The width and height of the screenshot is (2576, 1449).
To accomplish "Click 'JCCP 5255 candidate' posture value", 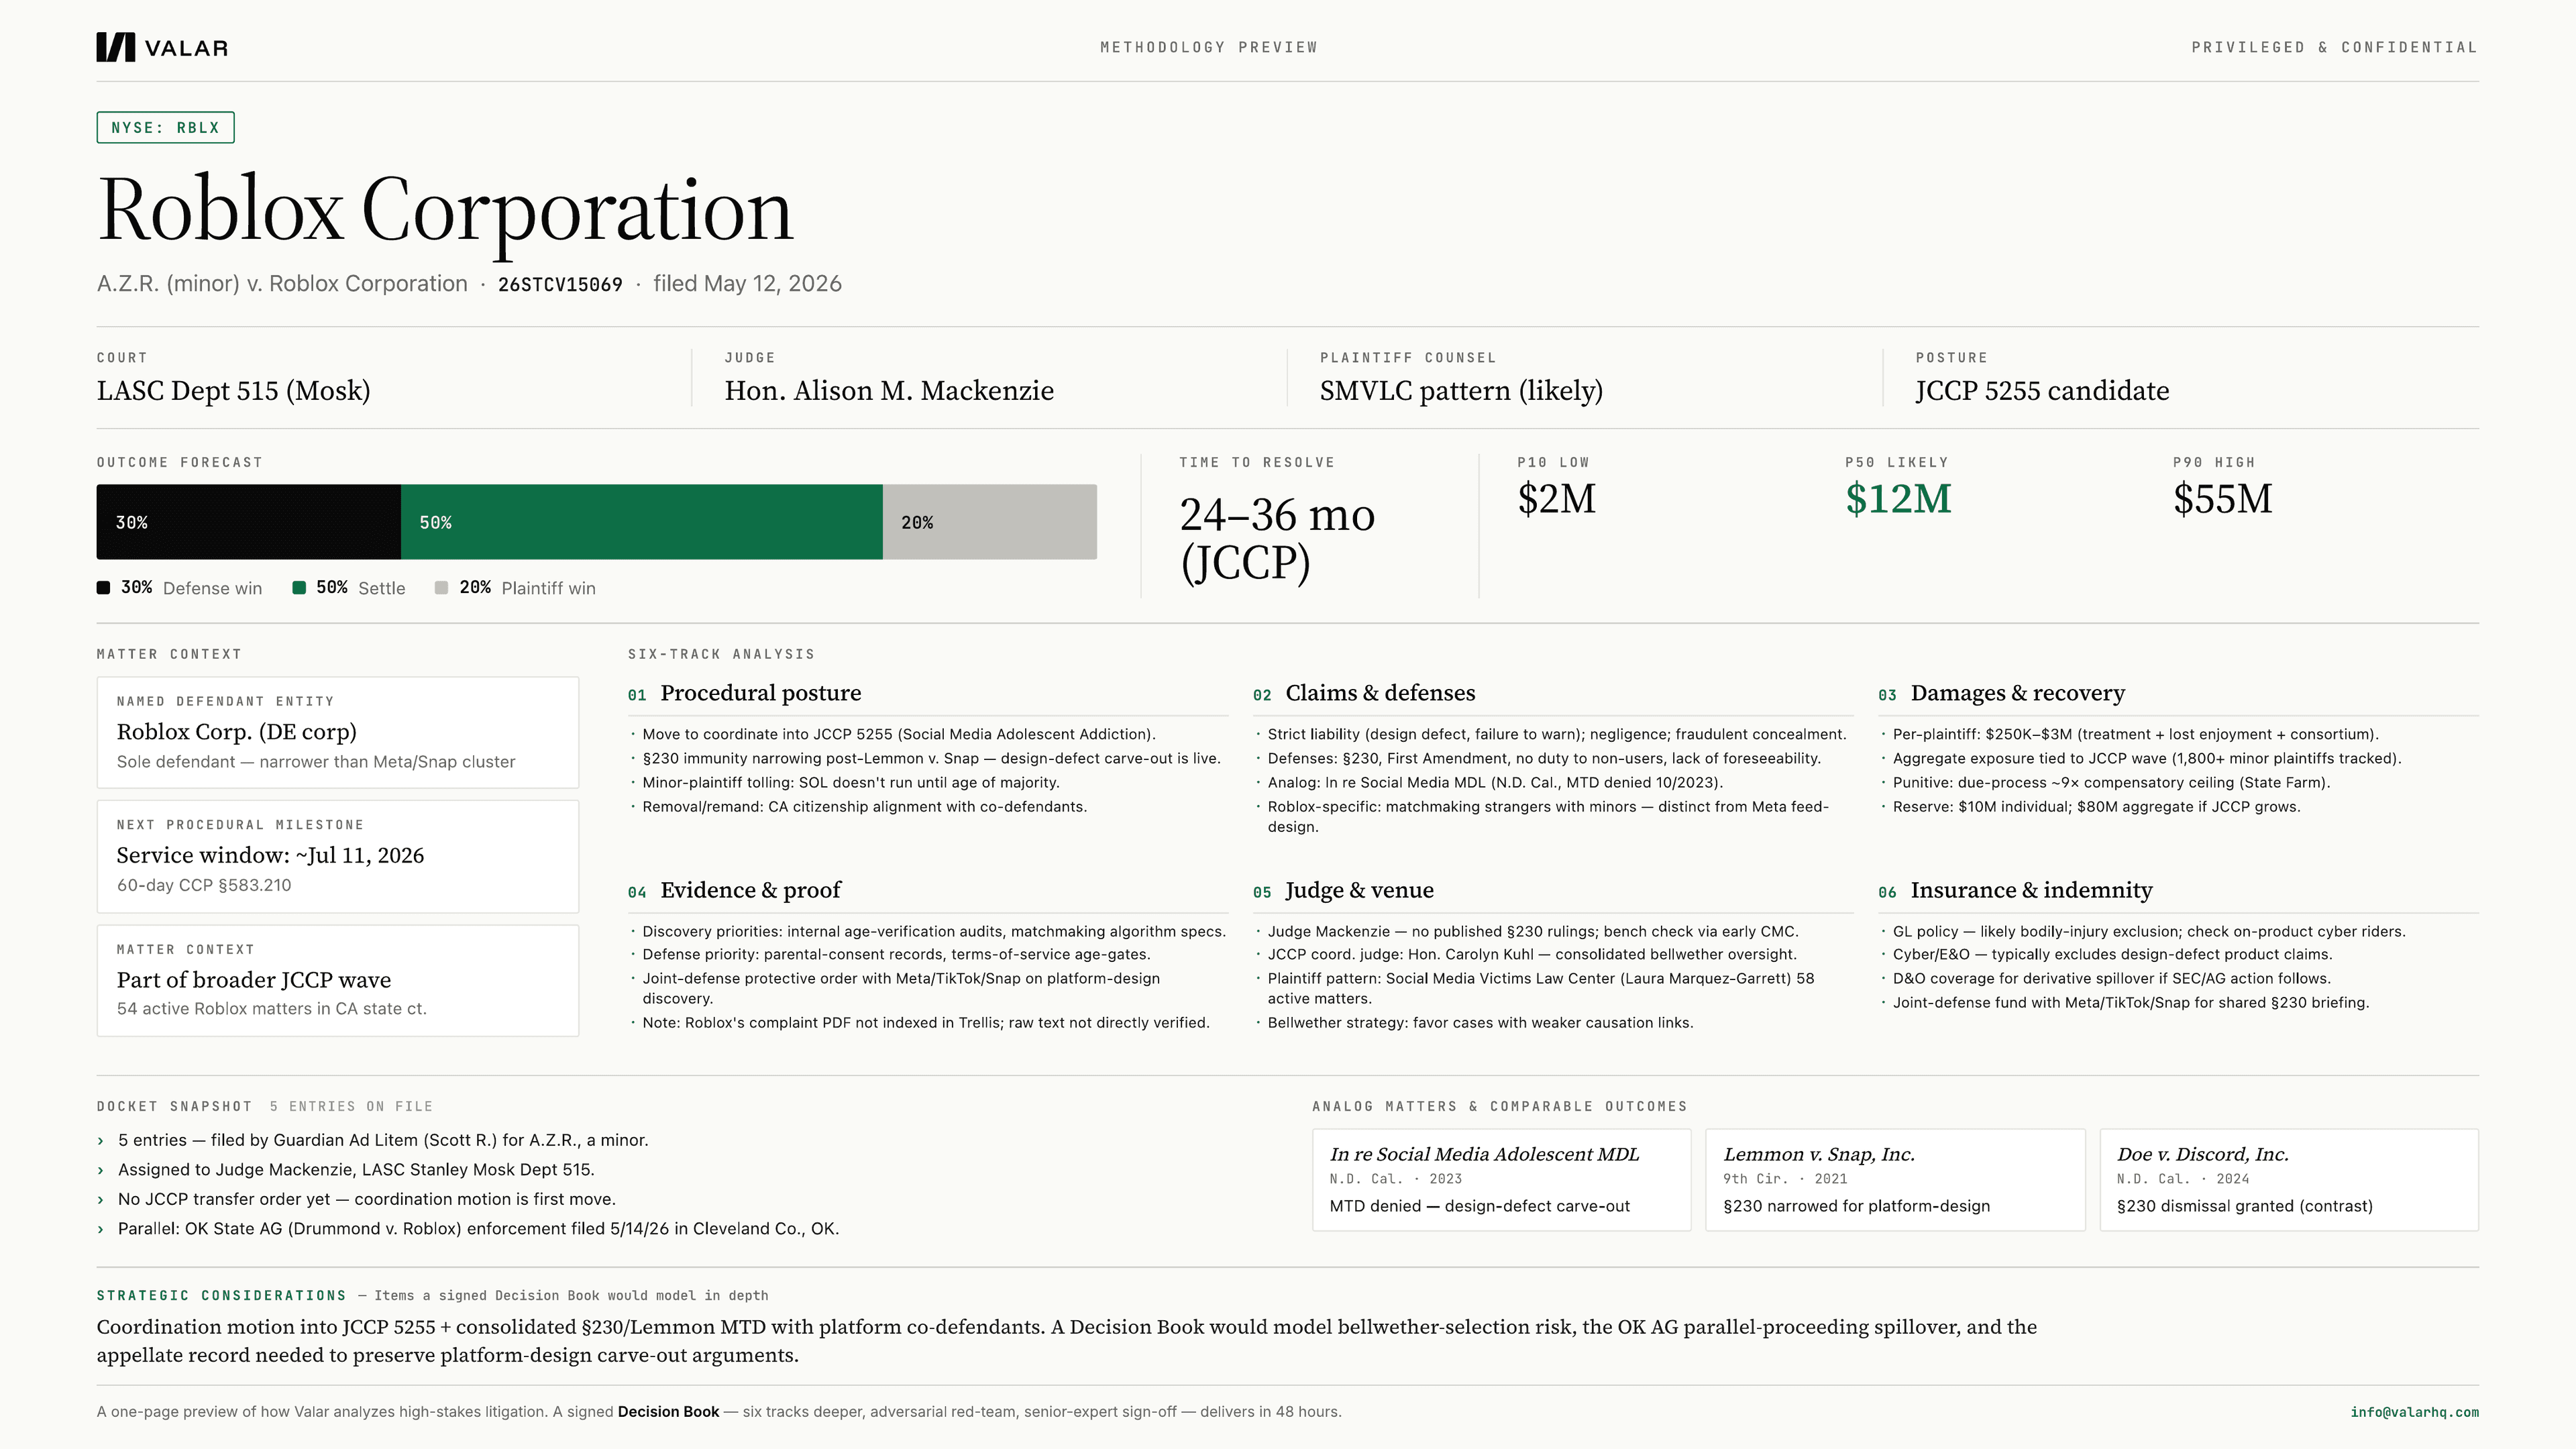I will [2042, 391].
